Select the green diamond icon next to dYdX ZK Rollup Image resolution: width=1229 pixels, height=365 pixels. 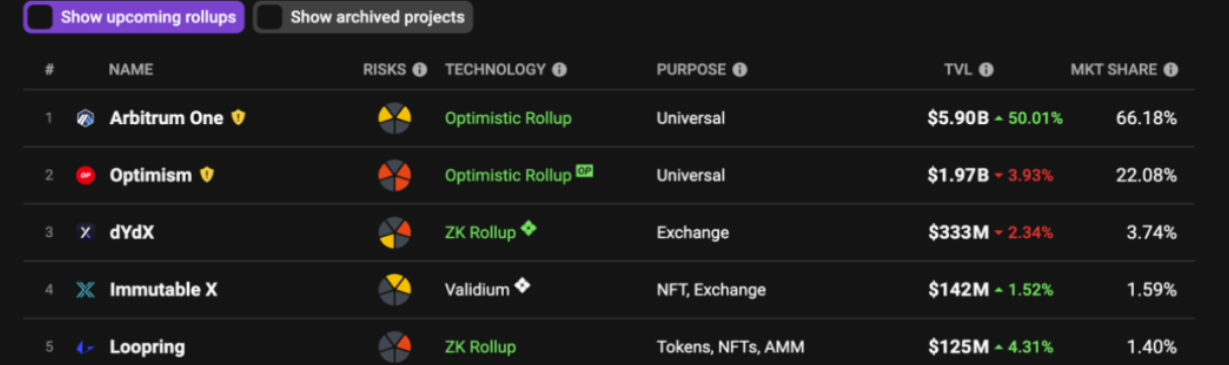pos(528,229)
